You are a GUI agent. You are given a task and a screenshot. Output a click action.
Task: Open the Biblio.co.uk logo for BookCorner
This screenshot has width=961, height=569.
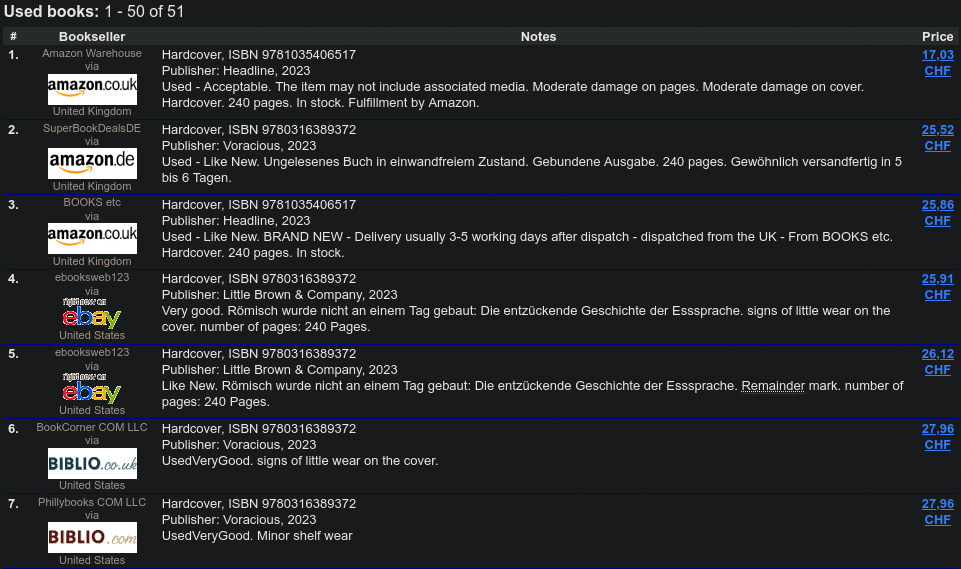point(92,463)
